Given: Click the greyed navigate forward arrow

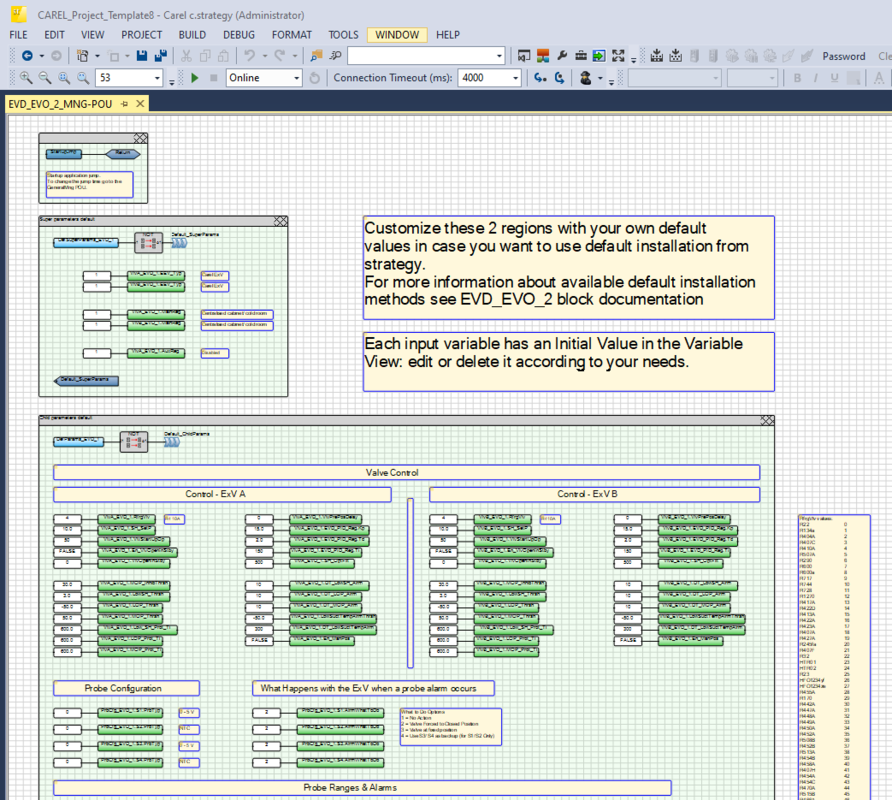Looking at the screenshot, I should point(56,56).
